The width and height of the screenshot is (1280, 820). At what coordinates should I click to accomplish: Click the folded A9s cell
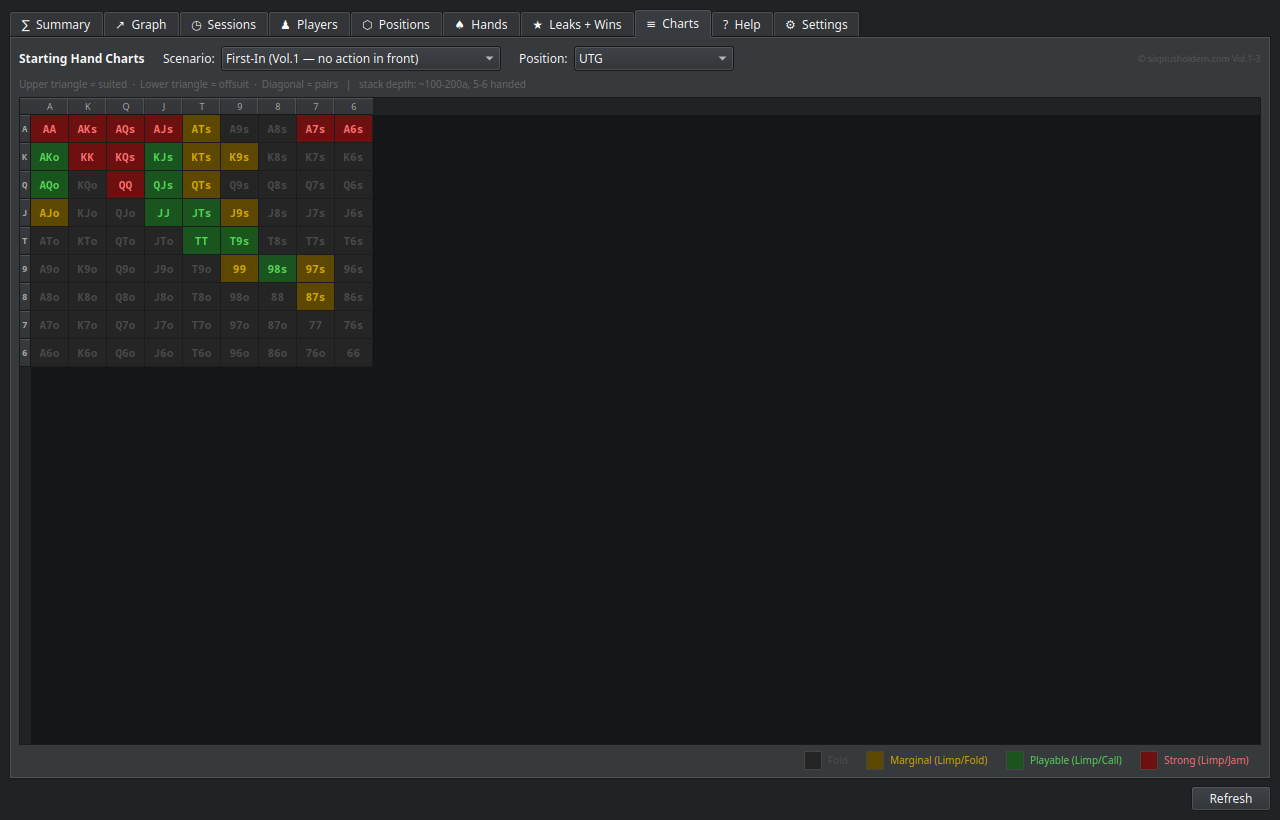(240, 129)
